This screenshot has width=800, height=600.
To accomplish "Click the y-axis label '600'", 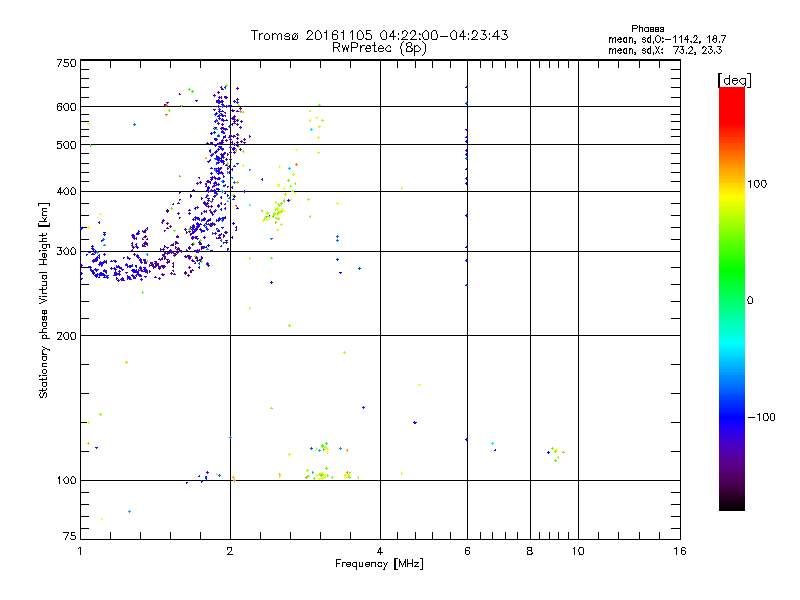I will [x=66, y=107].
